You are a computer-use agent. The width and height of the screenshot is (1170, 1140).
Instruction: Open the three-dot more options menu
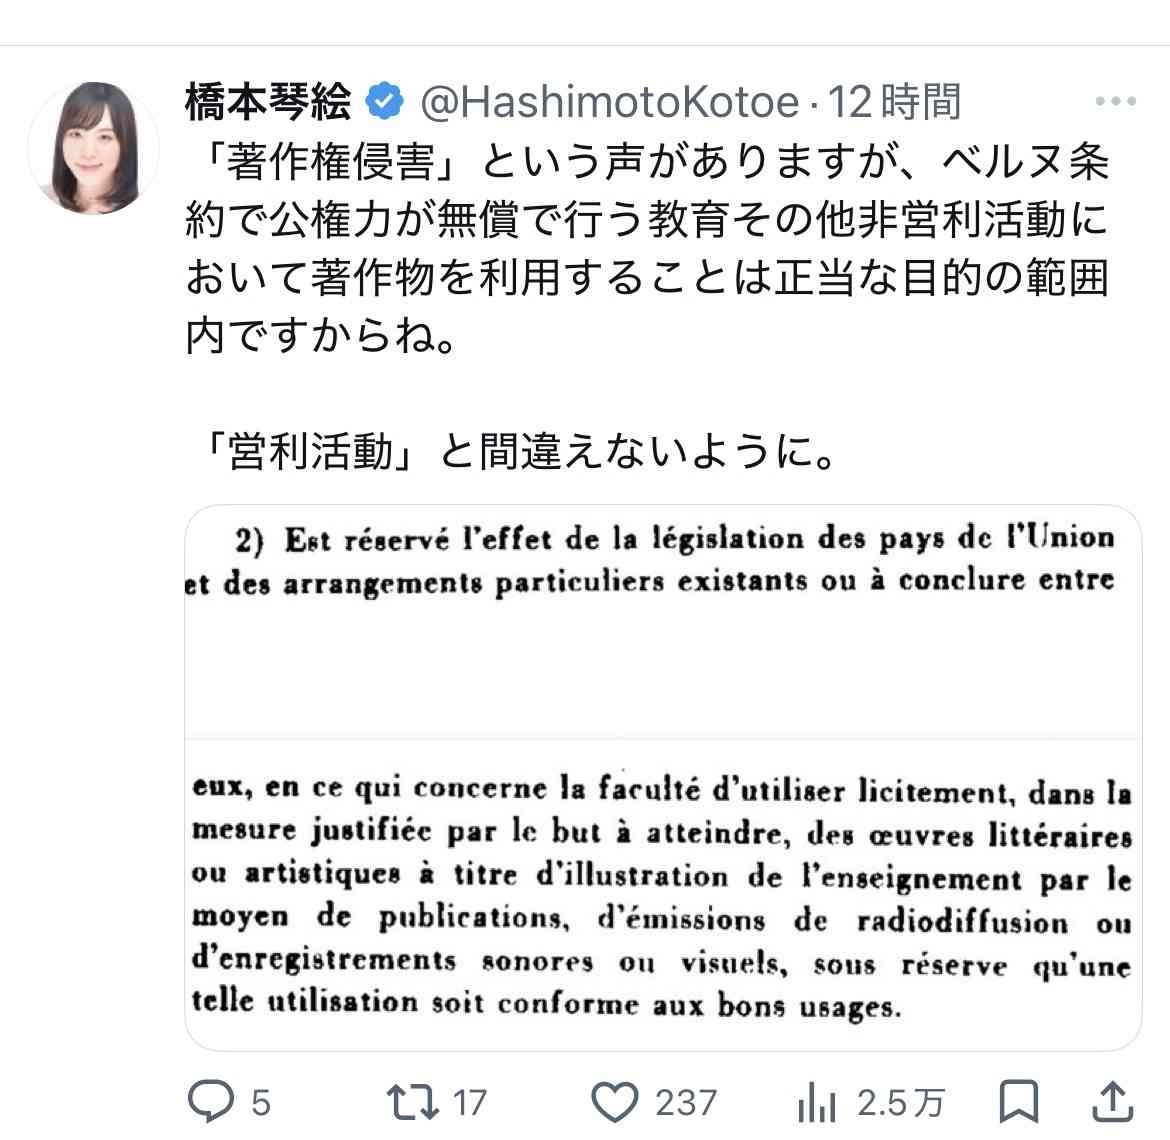click(1116, 101)
